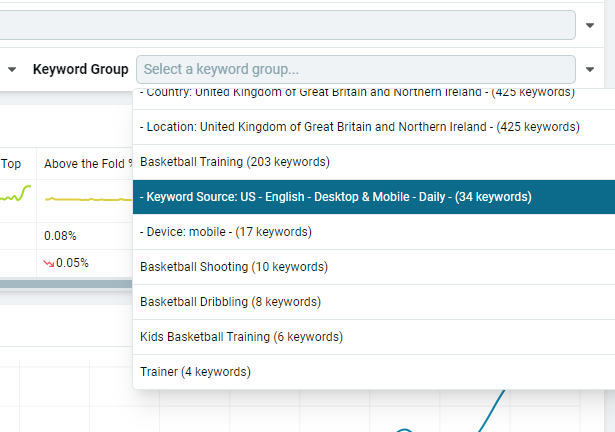Click the table's horizontal scrollbar
Screen dimensions: 615x432
[66, 284]
